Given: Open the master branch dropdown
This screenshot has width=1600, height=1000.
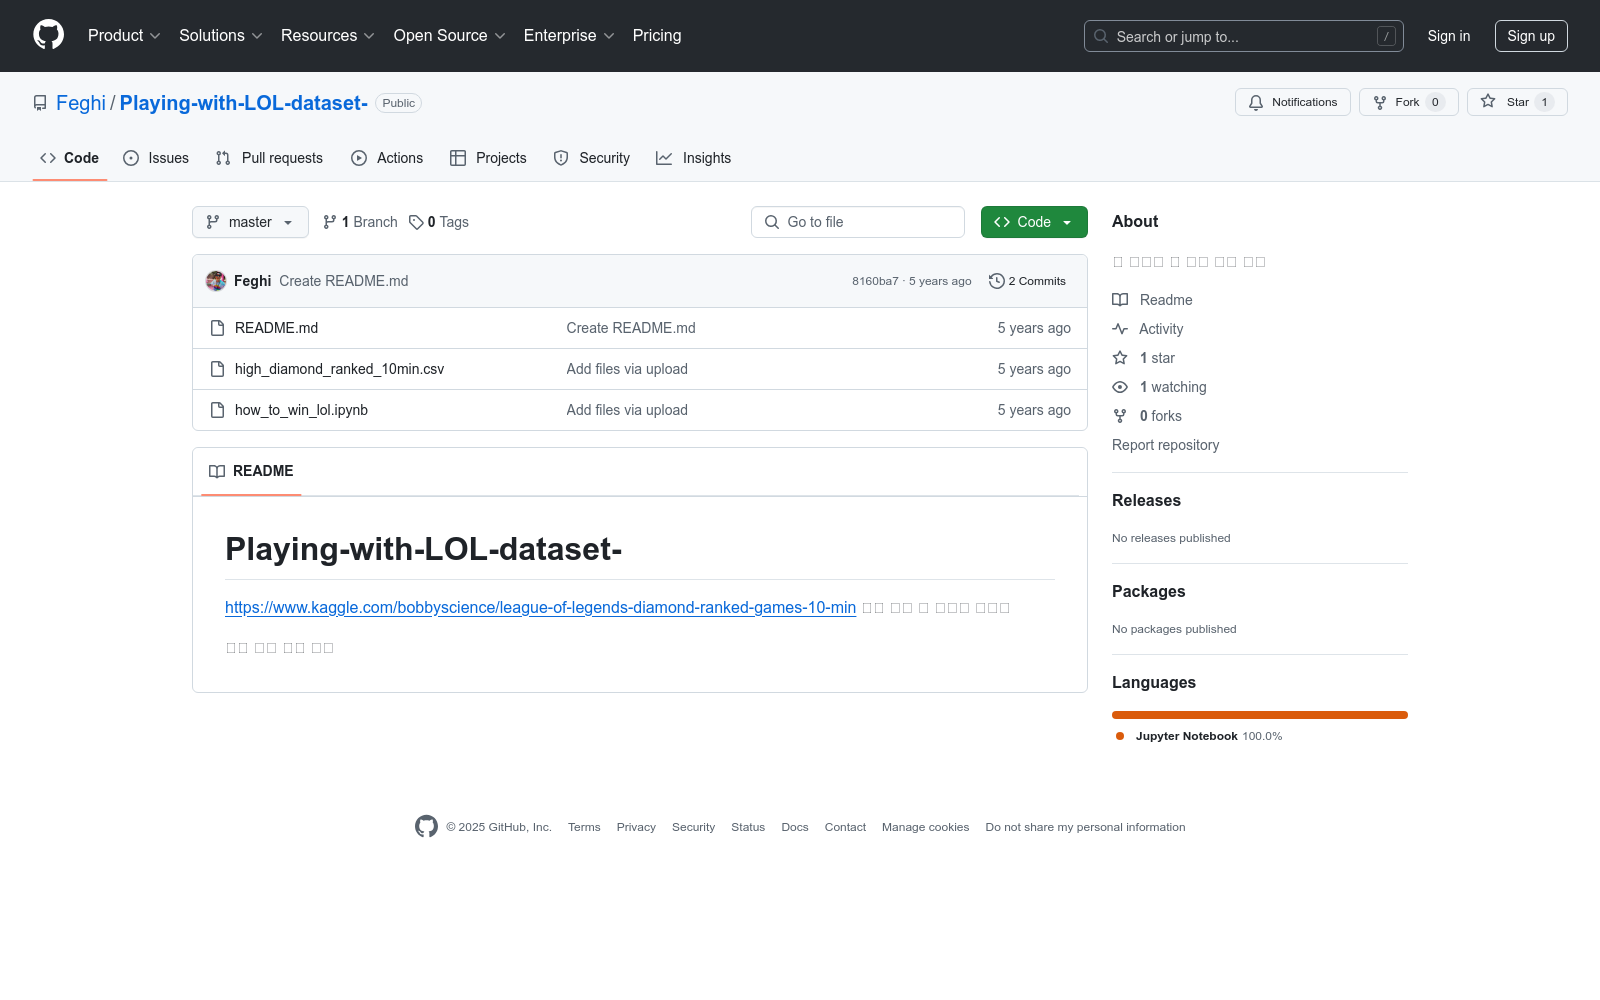Looking at the screenshot, I should pyautogui.click(x=250, y=222).
